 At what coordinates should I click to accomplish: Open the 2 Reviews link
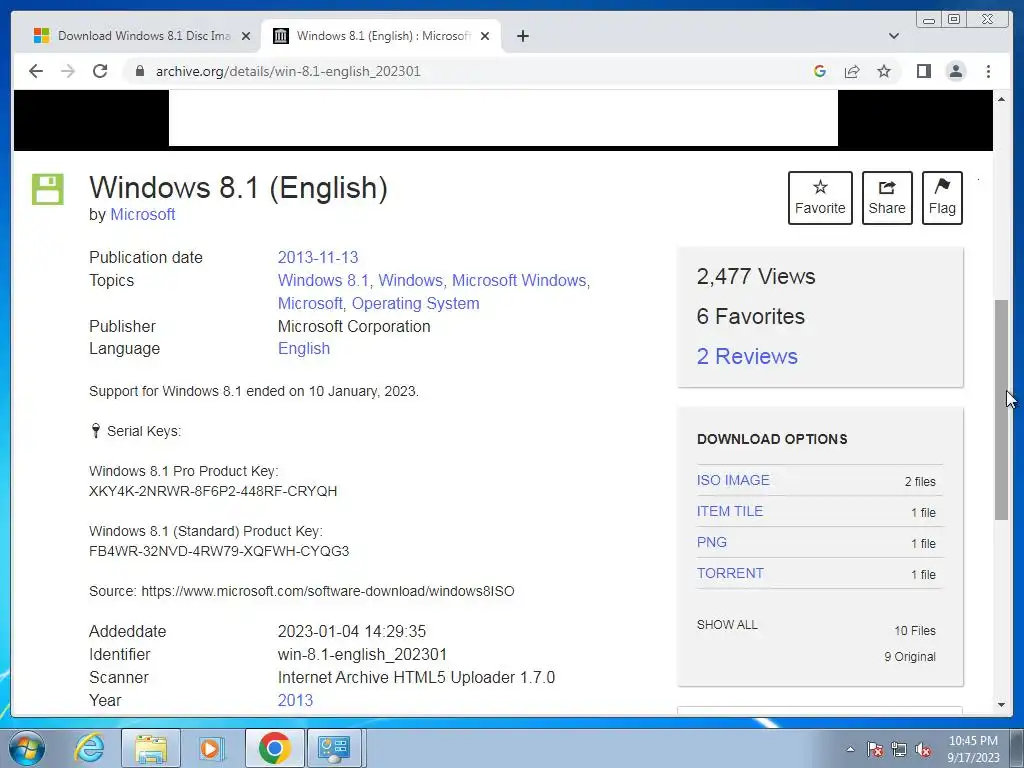[747, 356]
